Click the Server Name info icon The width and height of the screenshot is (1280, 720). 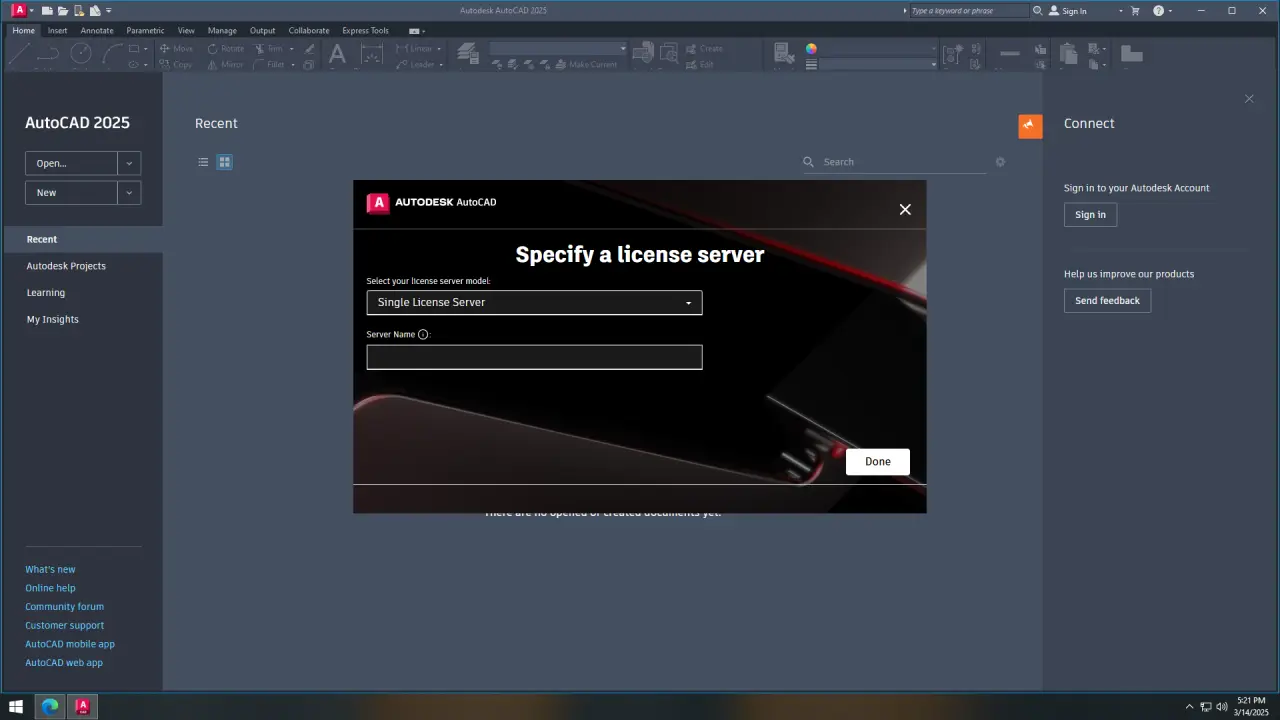click(423, 335)
